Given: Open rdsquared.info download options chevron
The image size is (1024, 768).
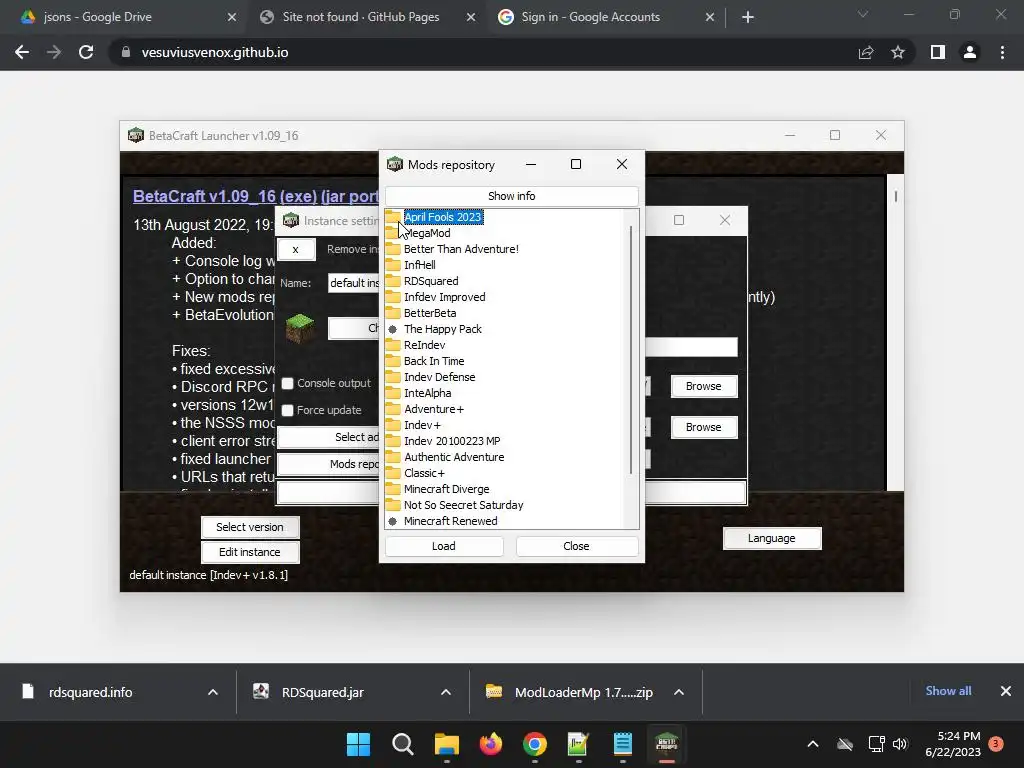Looking at the screenshot, I should pyautogui.click(x=213, y=692).
